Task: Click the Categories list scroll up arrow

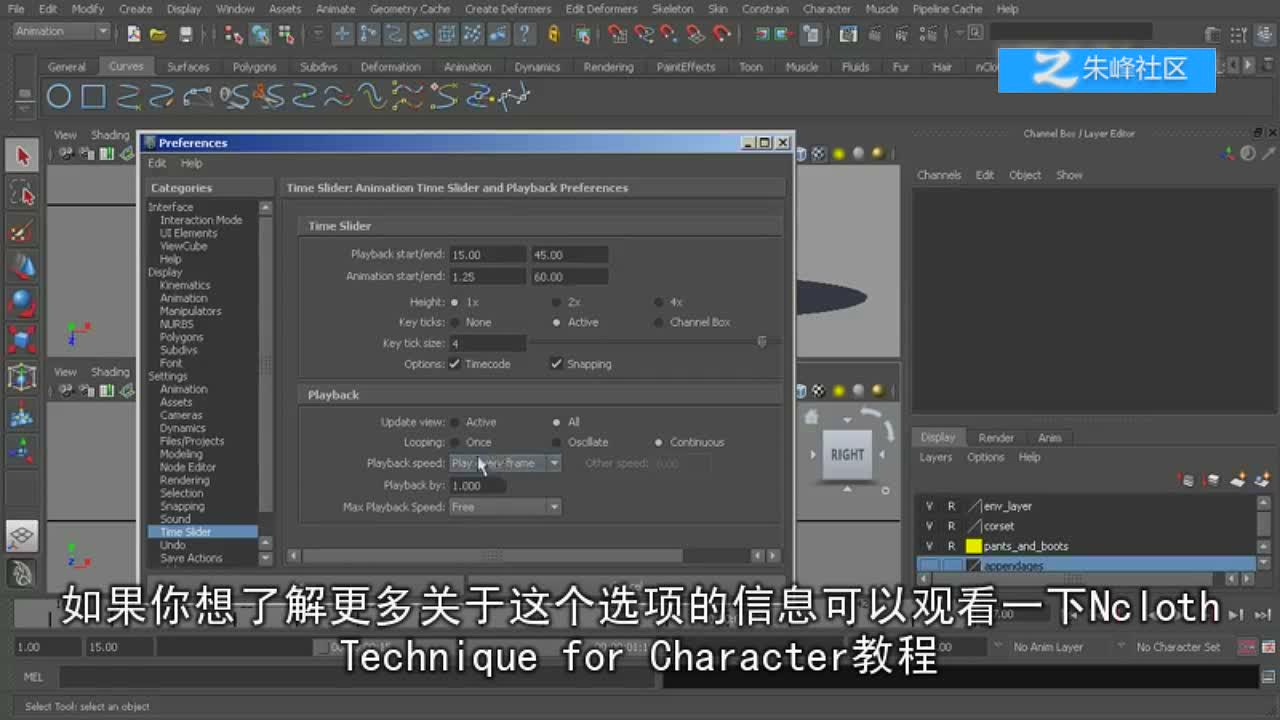Action: pos(265,208)
